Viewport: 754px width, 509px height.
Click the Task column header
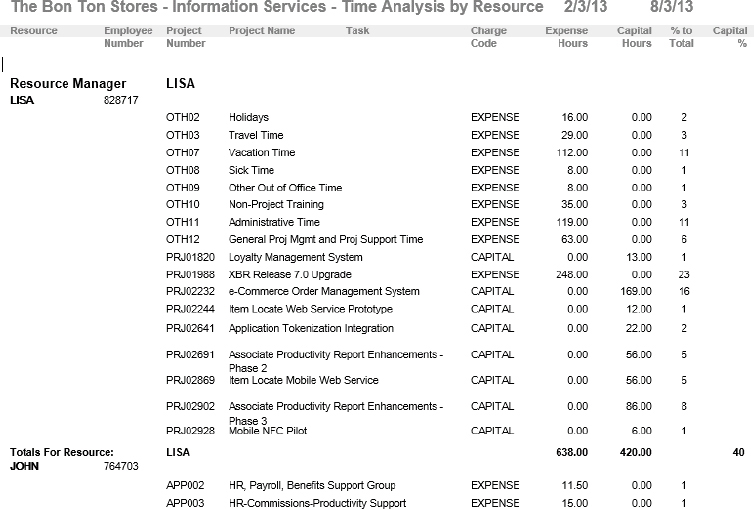coord(357,31)
